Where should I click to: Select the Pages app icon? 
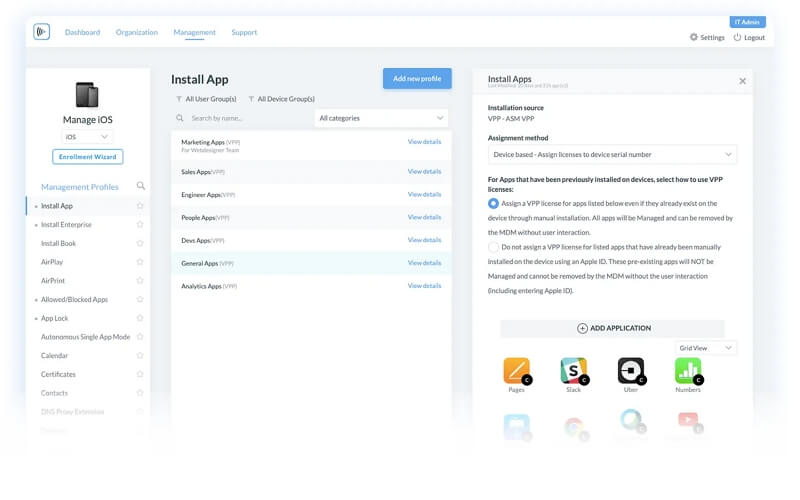[x=516, y=370]
